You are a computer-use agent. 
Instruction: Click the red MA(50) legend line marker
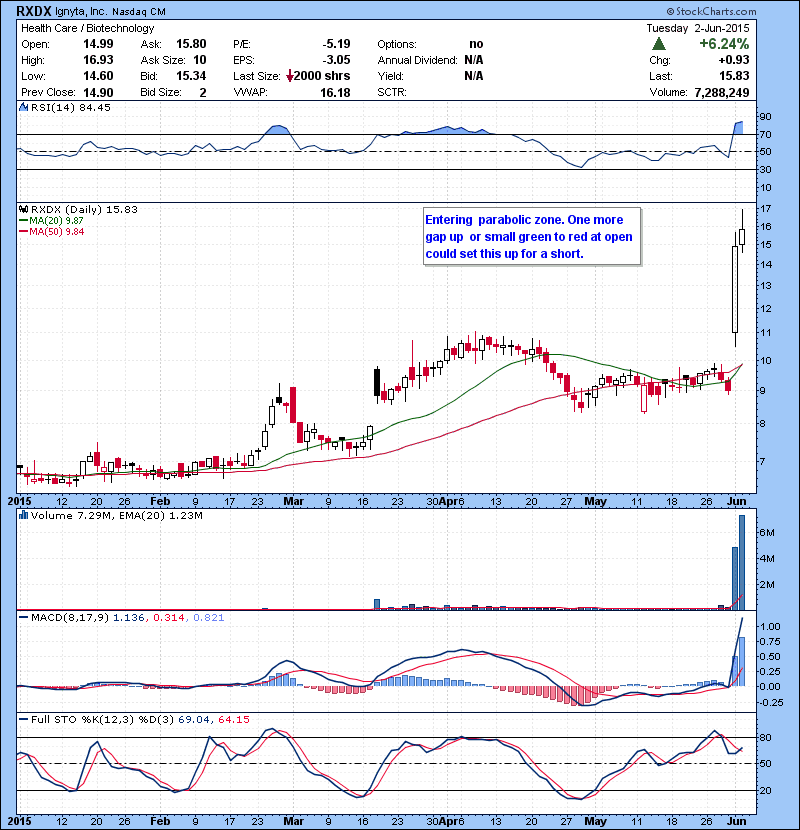click(24, 232)
